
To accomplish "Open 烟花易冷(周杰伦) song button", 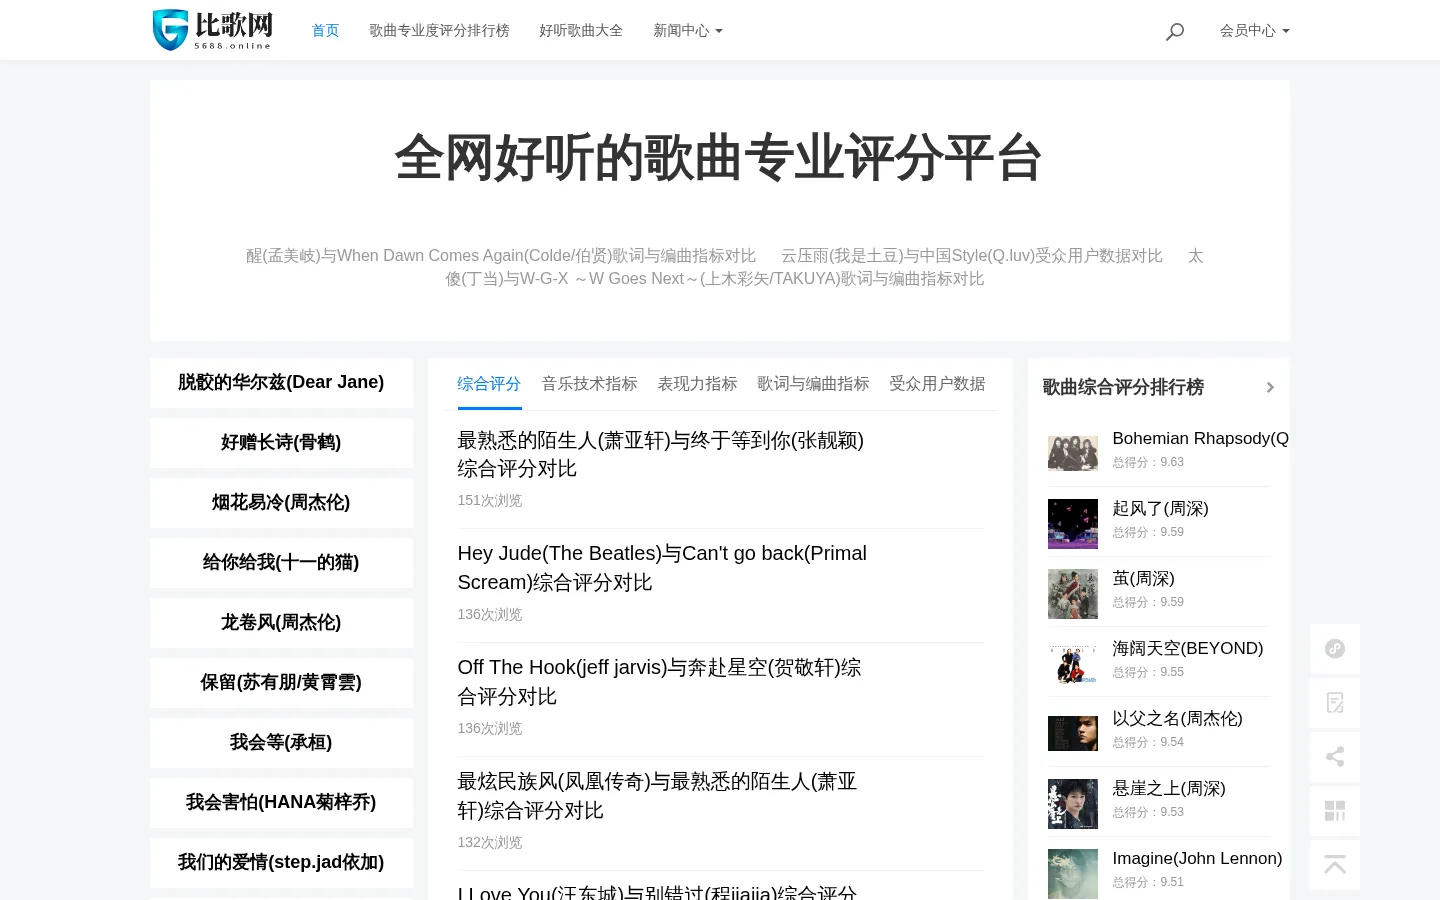I will click(x=281, y=503).
